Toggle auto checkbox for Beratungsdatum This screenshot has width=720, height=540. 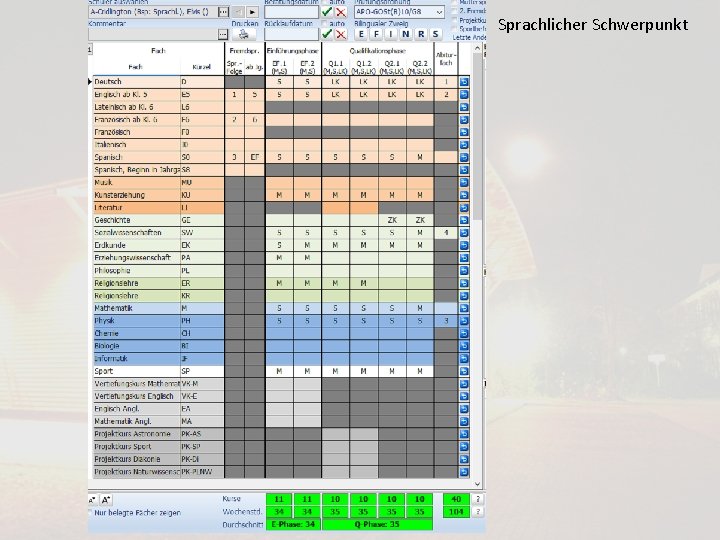coord(325,2)
